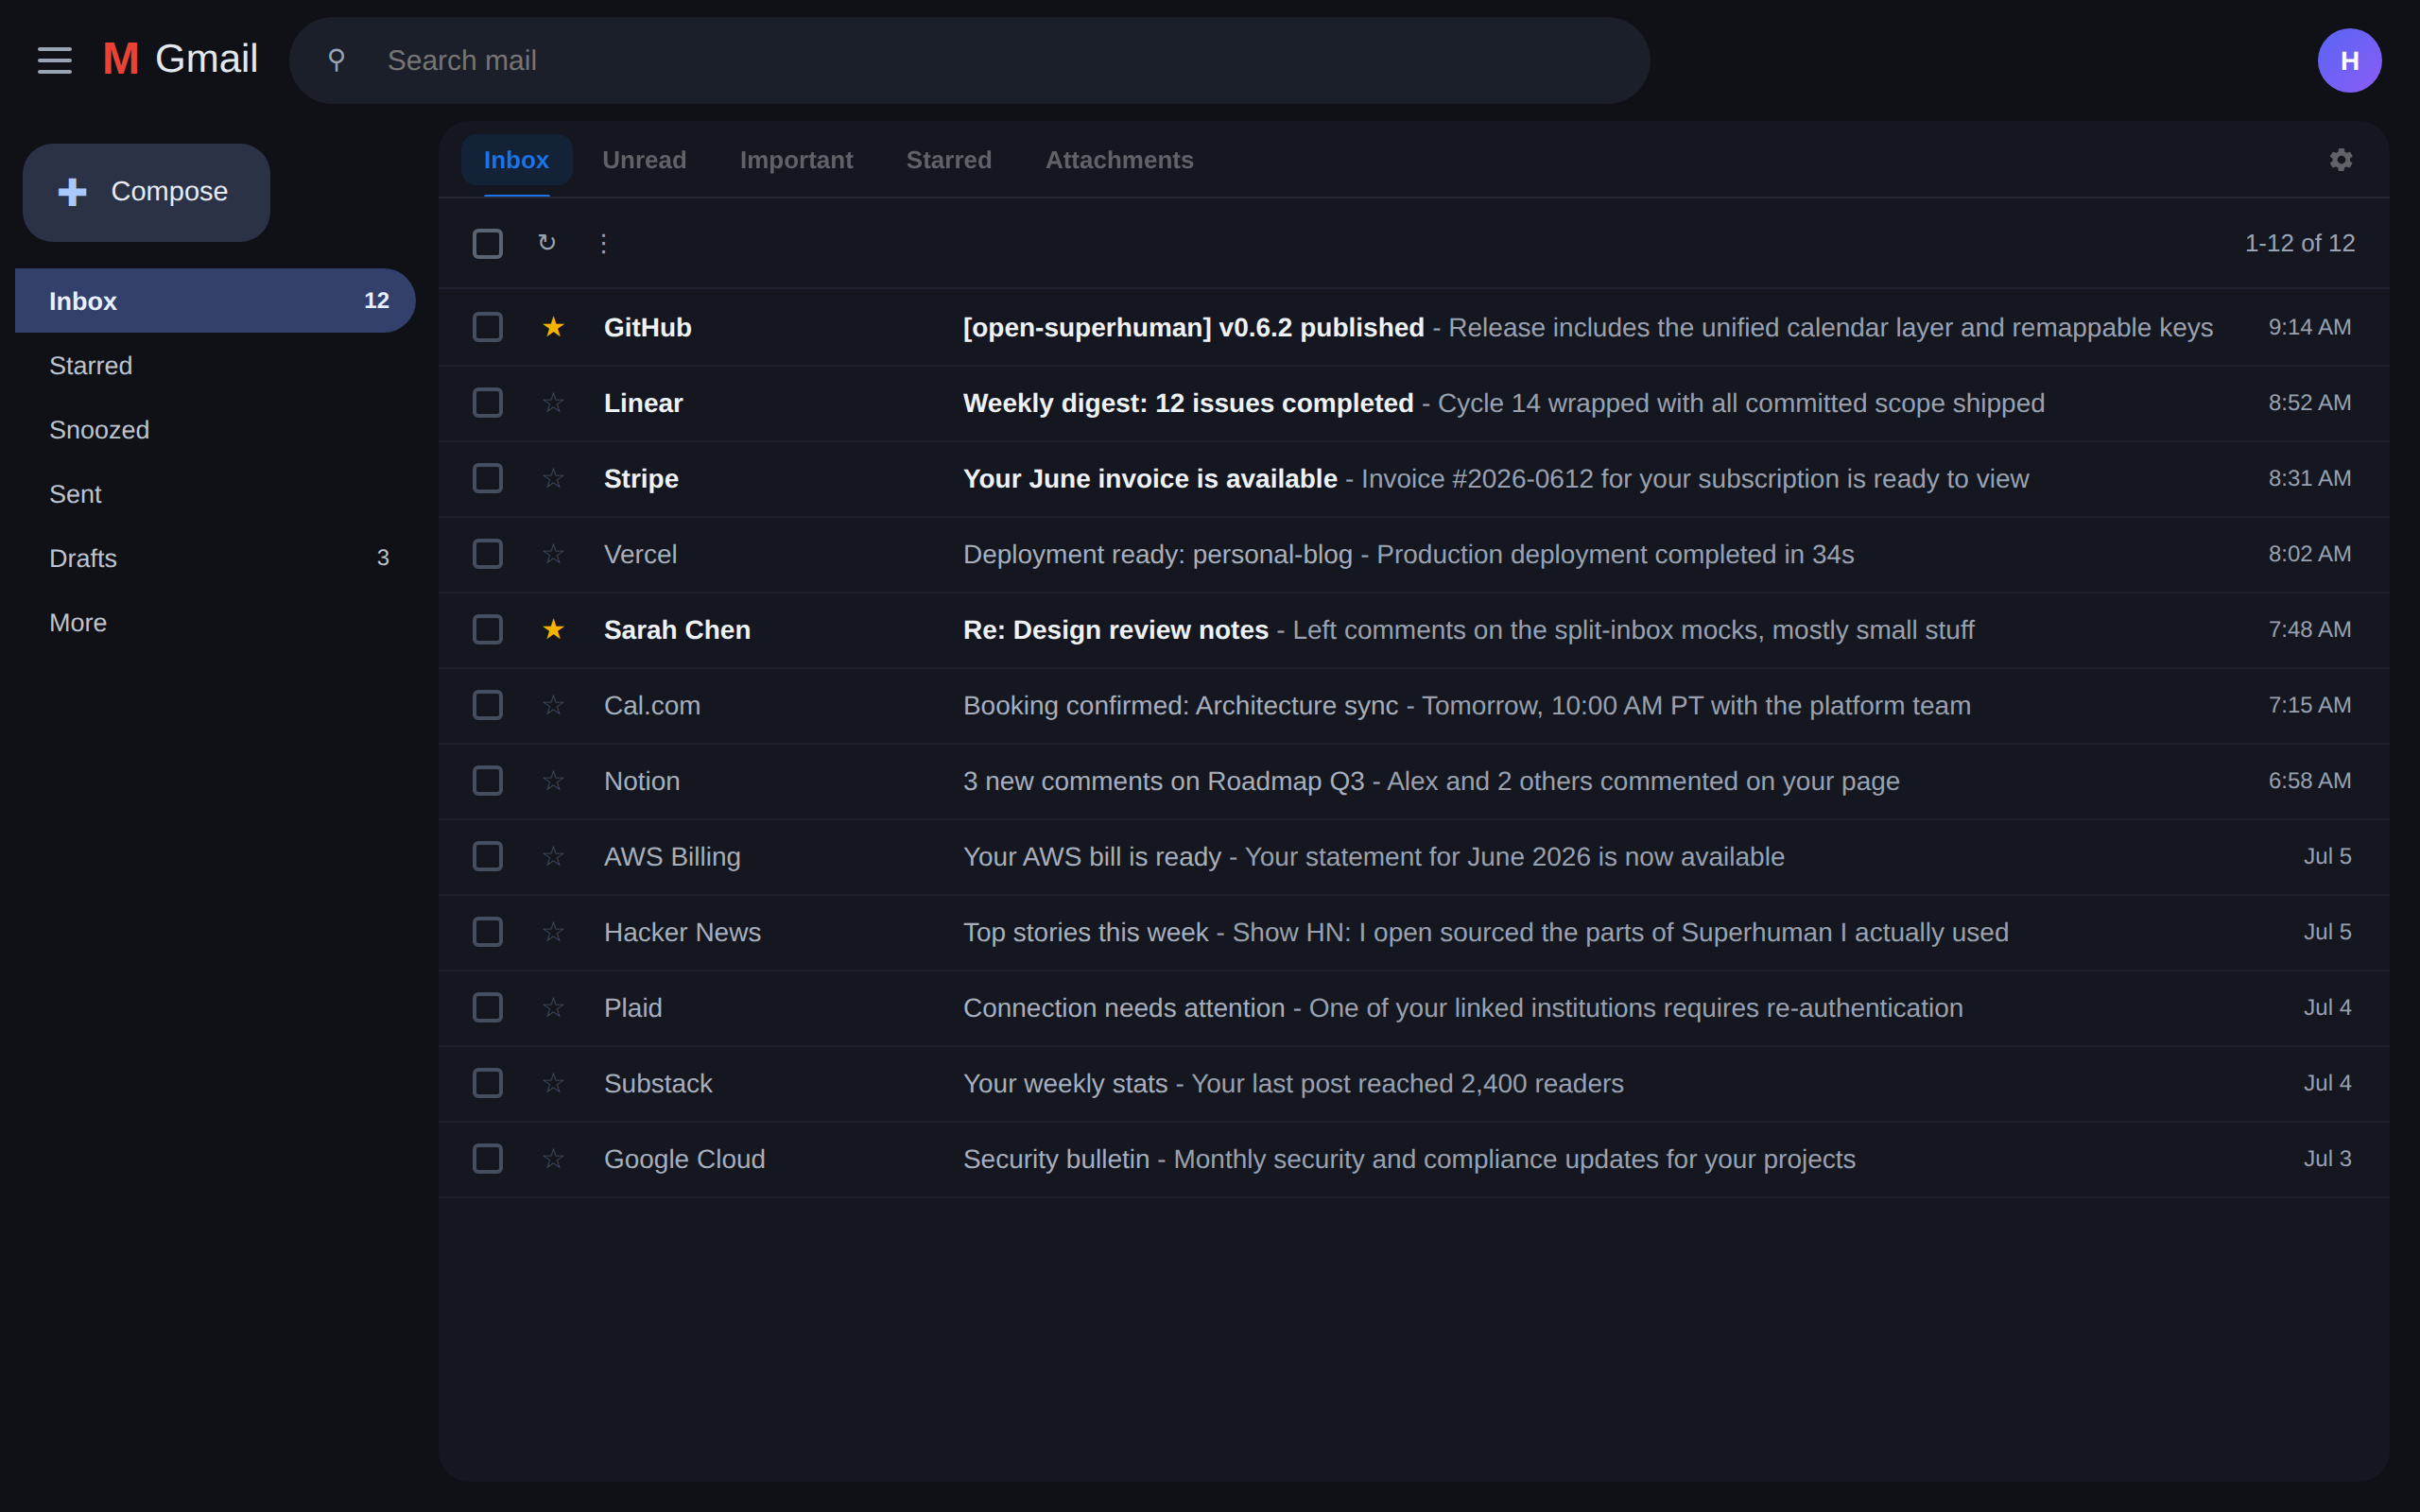Viewport: 2420px width, 1512px height.
Task: Click the 9:14 AM timestamp
Action: click(2309, 327)
